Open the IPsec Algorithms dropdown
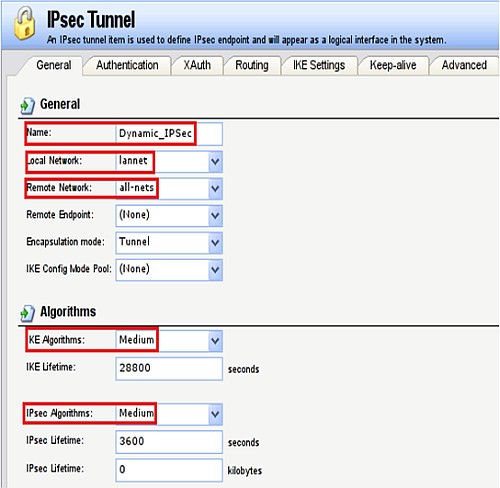The height and width of the screenshot is (488, 500). point(215,414)
